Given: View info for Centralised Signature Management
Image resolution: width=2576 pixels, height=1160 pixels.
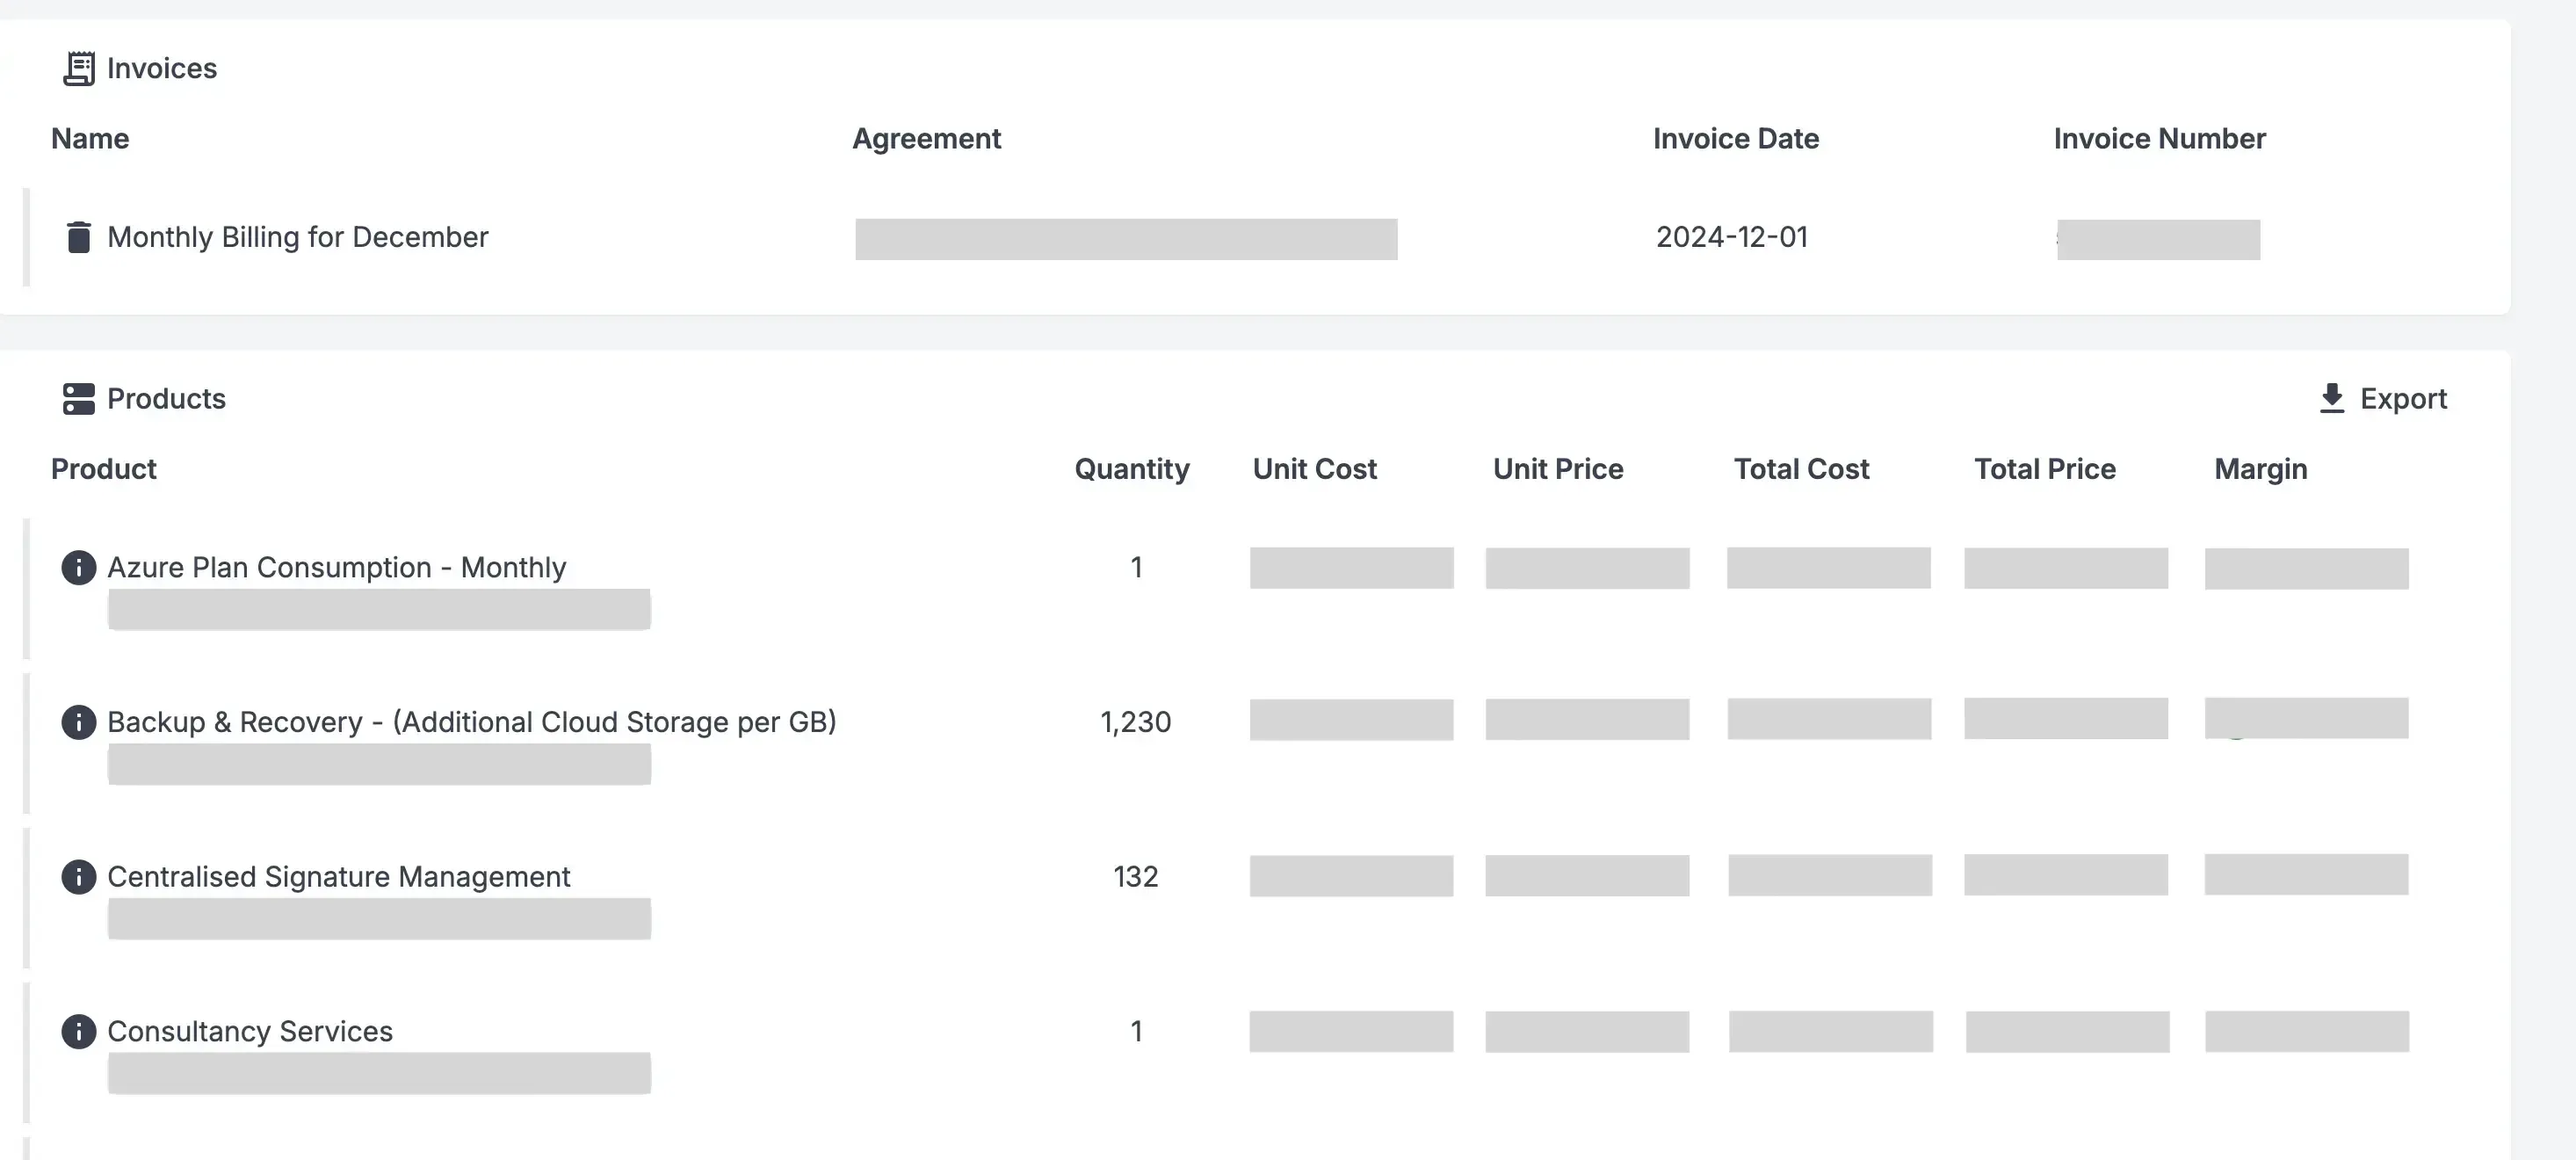Looking at the screenshot, I should (78, 876).
